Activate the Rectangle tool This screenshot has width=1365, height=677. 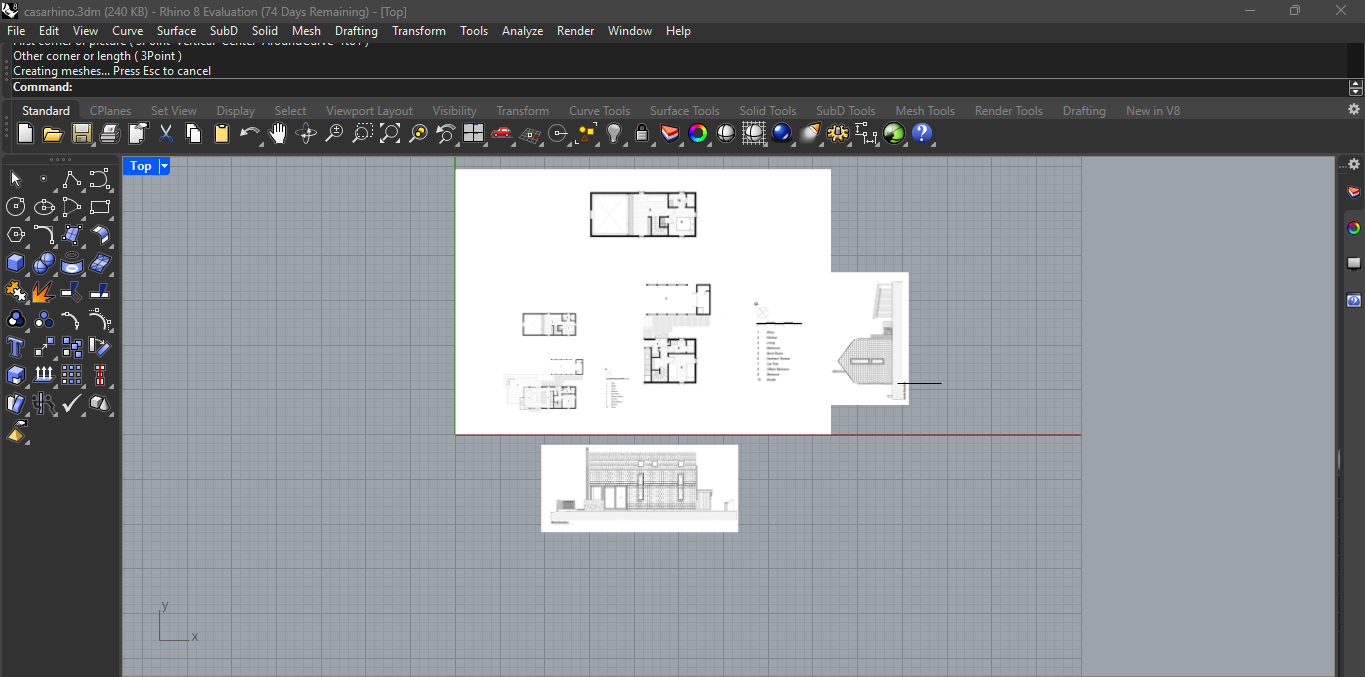coord(100,207)
